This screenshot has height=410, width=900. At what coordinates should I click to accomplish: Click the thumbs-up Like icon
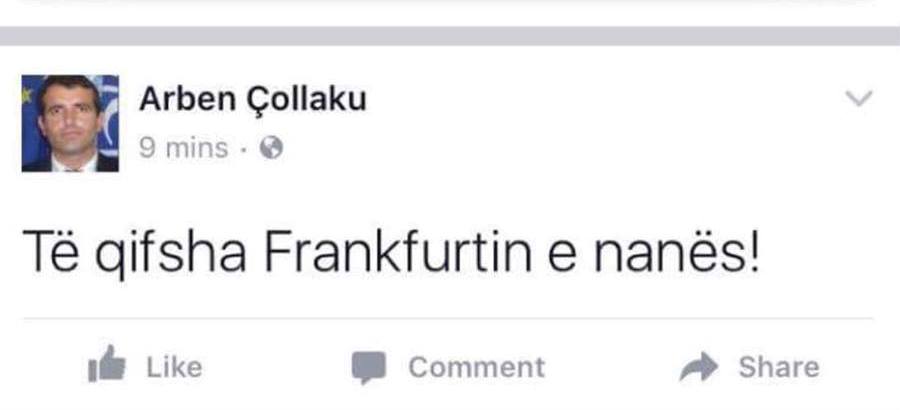point(106,368)
